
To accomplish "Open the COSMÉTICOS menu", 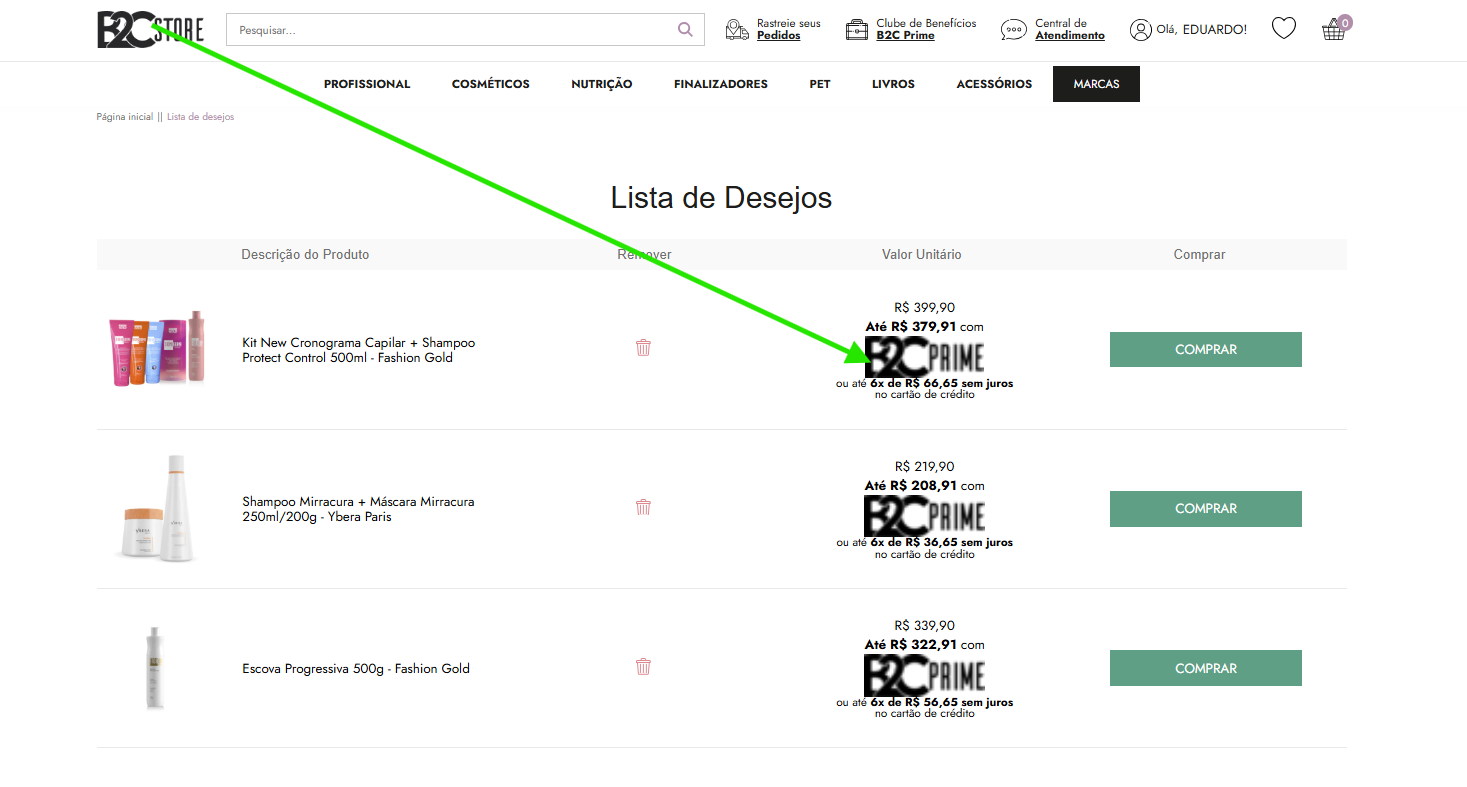I will pos(491,84).
